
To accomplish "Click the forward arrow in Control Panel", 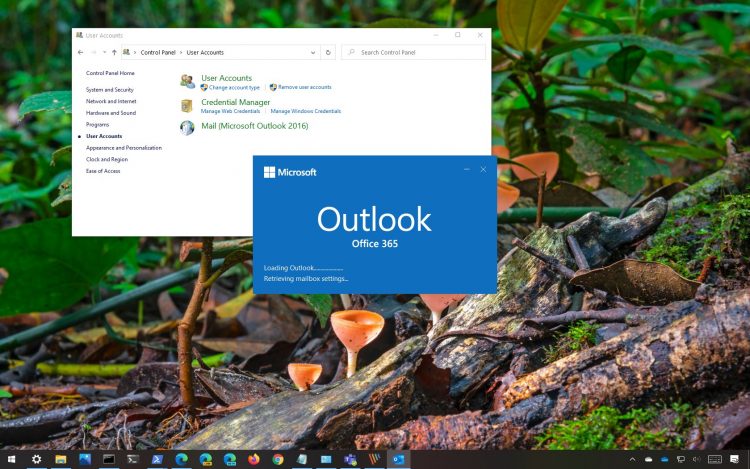I will 94,52.
